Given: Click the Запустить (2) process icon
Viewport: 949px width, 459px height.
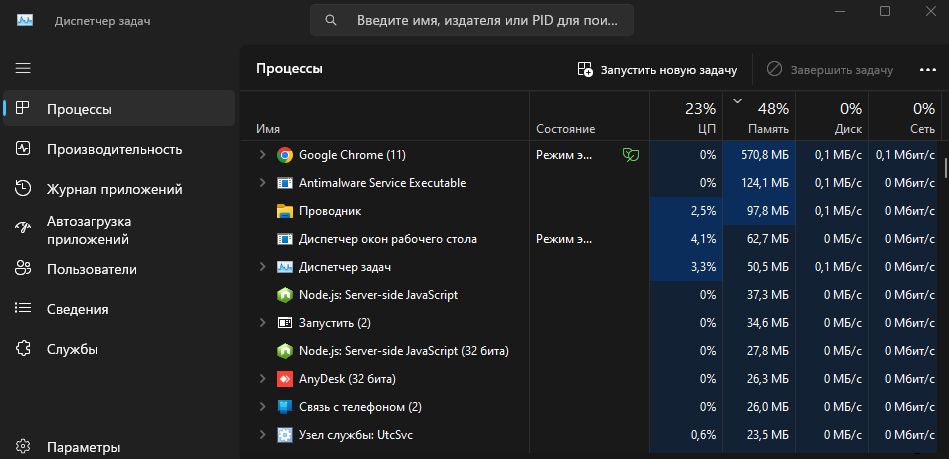Looking at the screenshot, I should coord(284,323).
